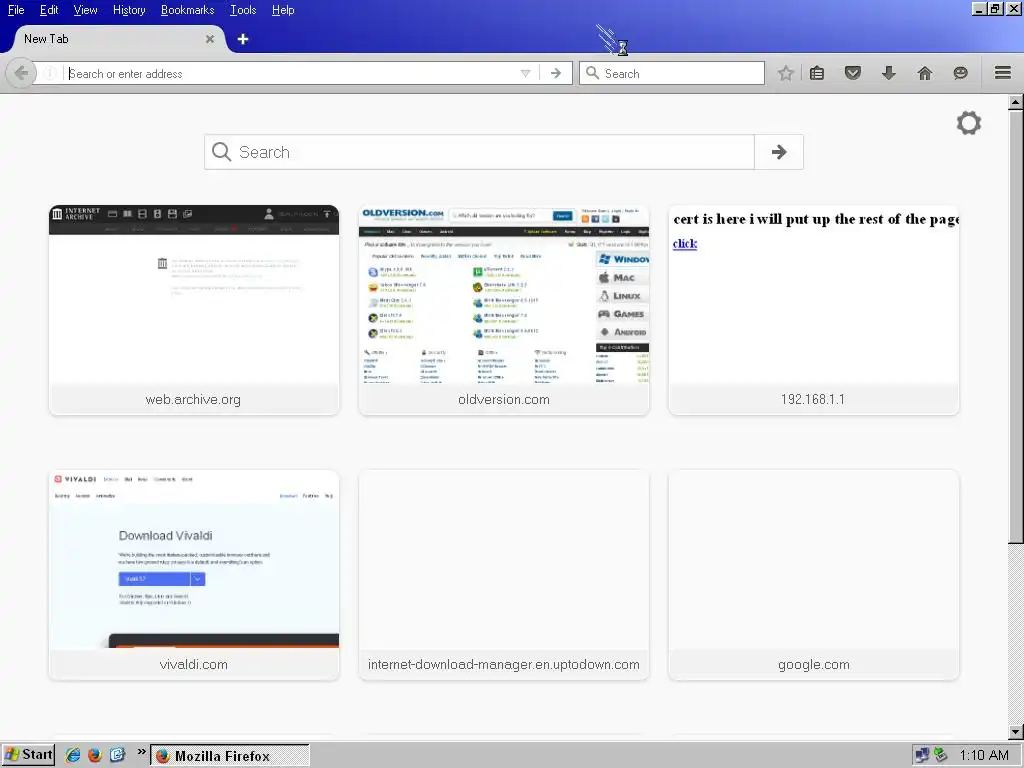Open the internet-download-manager.en.uptodown.com tile
This screenshot has width=1024, height=768.
tap(504, 575)
